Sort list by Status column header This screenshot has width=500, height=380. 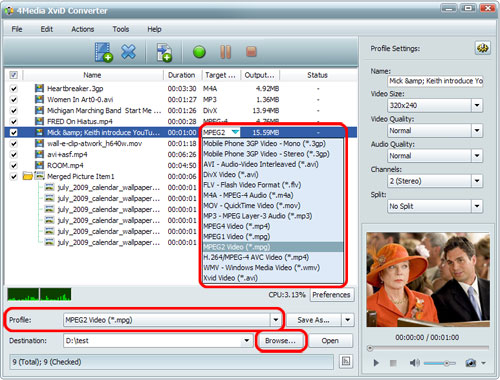tap(317, 75)
